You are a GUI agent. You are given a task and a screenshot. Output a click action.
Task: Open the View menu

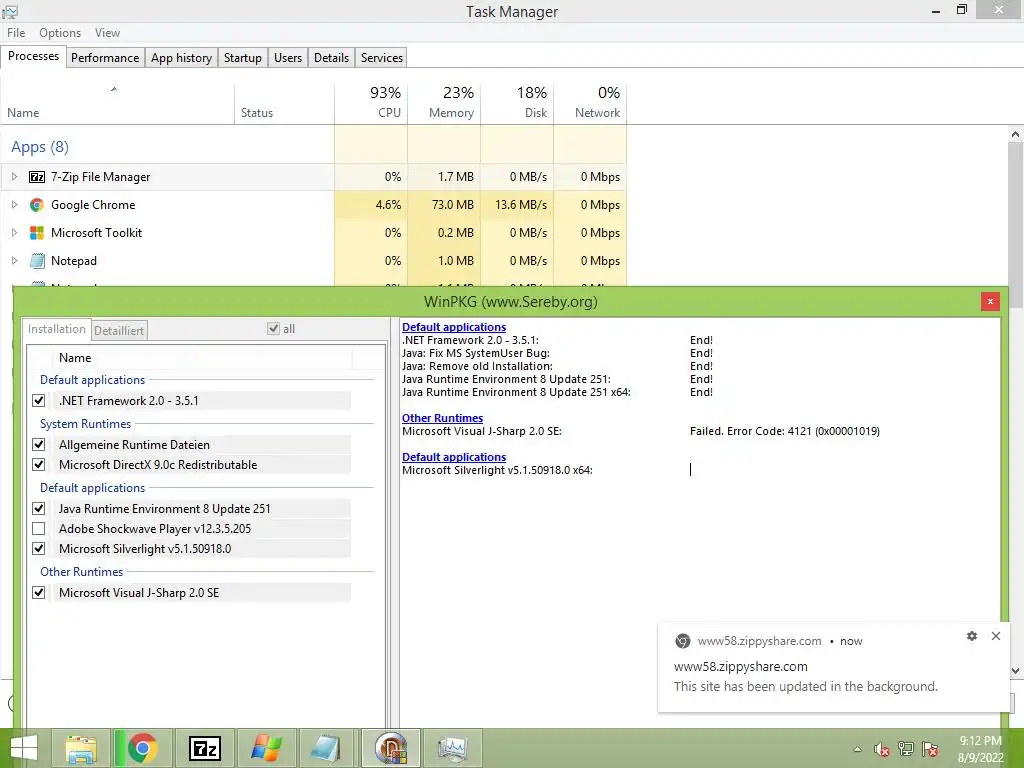click(x=107, y=33)
